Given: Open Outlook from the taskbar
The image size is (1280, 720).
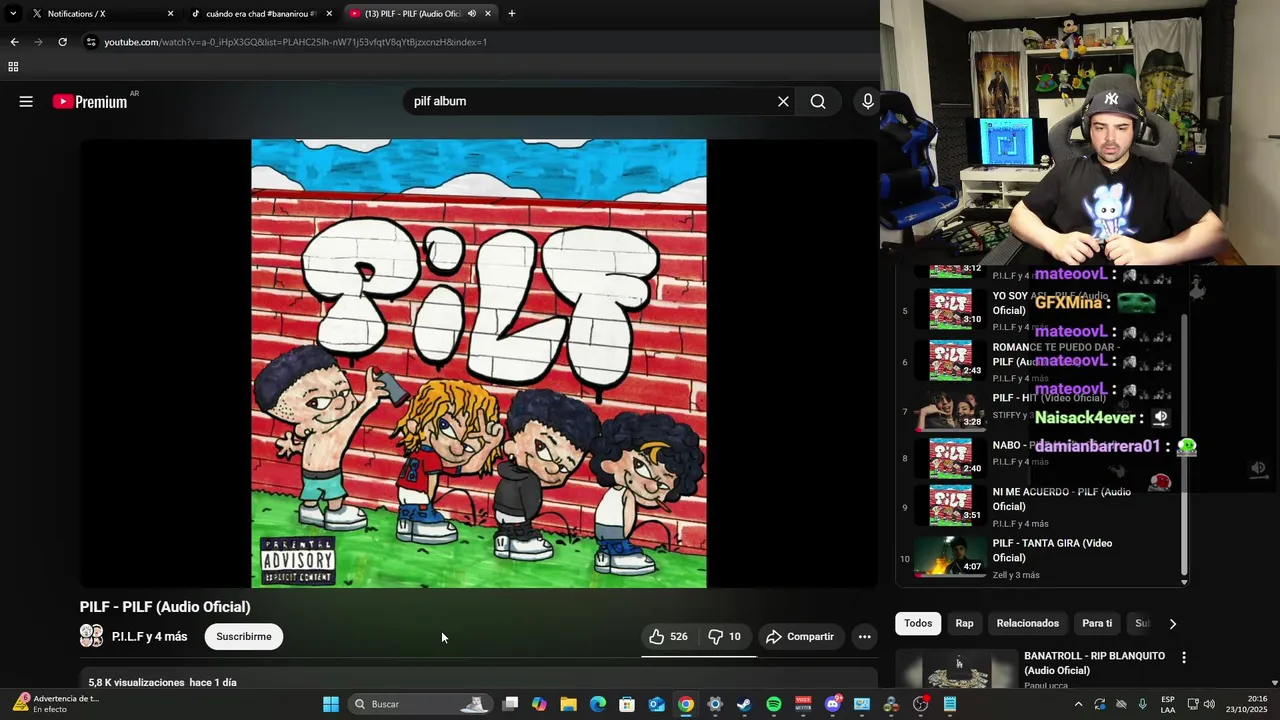Looking at the screenshot, I should (656, 704).
